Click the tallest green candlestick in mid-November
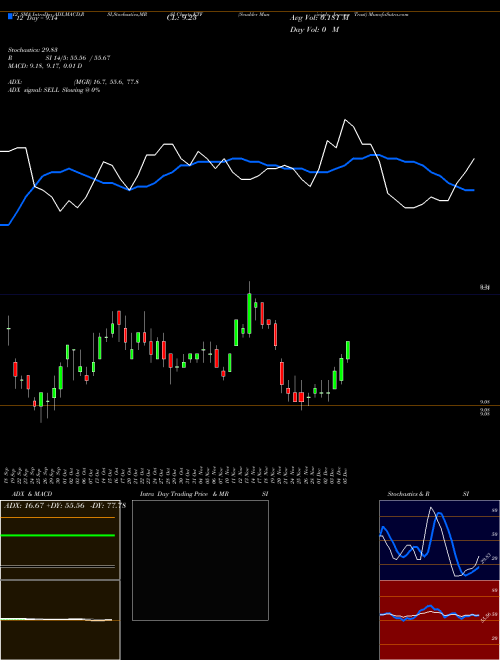 tap(249, 314)
